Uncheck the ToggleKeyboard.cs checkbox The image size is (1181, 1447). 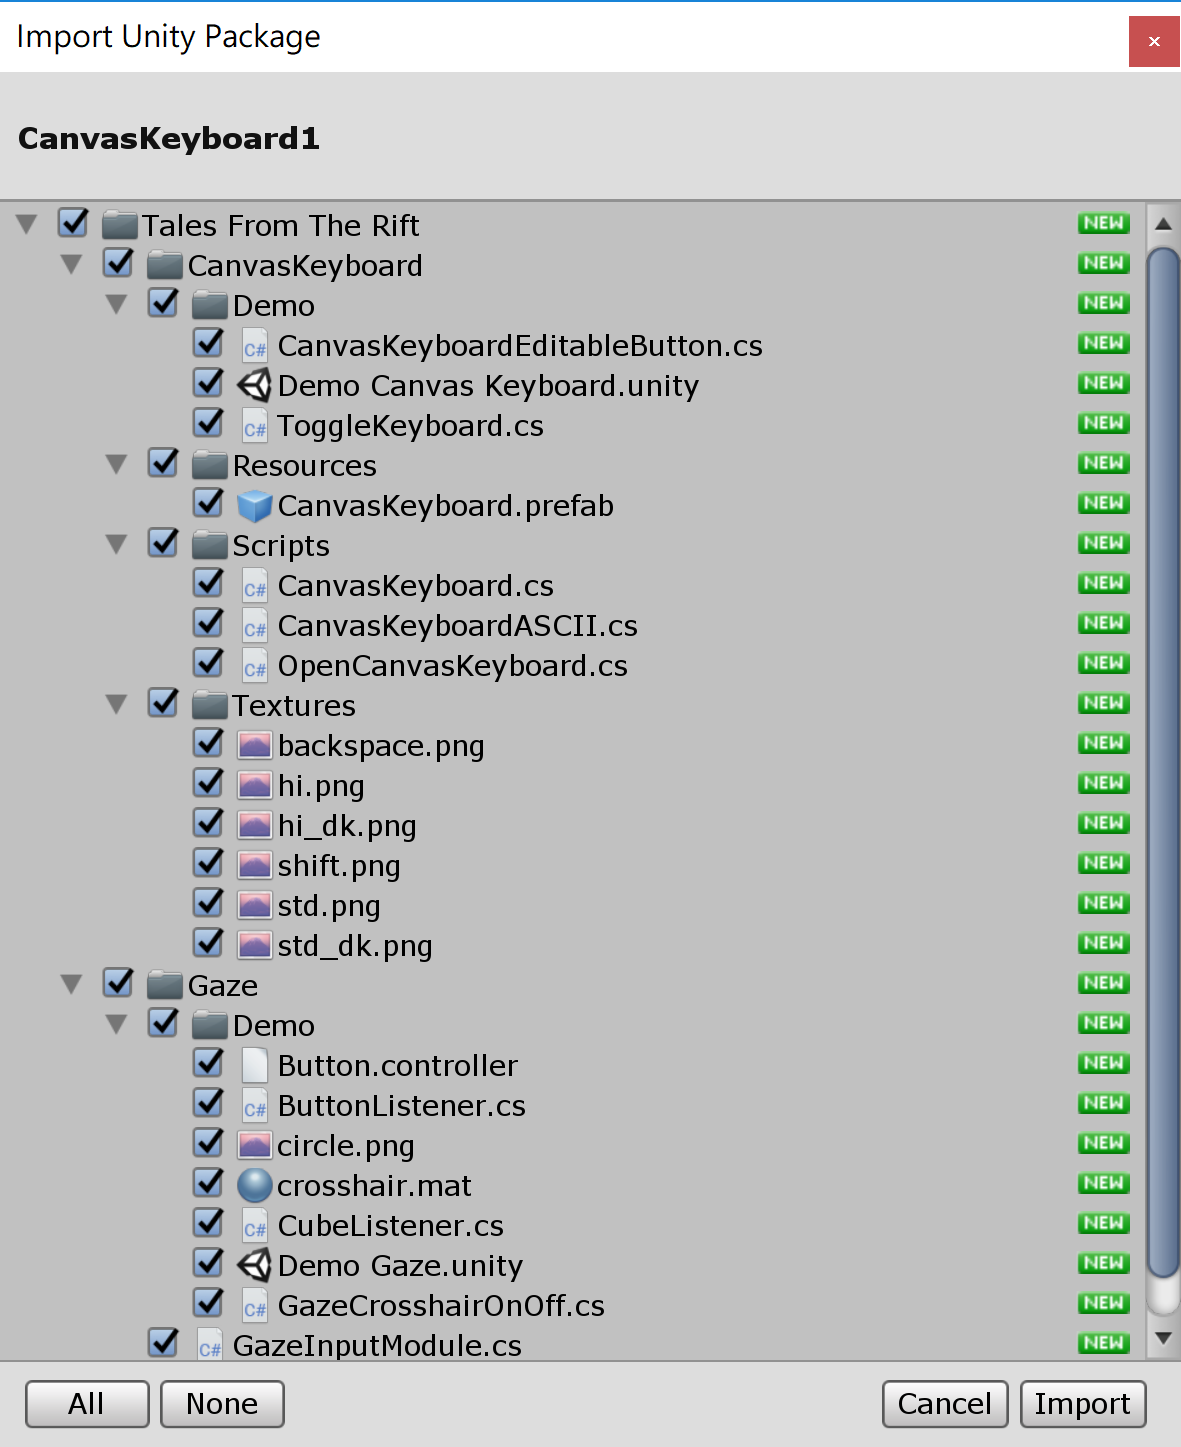[x=207, y=423]
